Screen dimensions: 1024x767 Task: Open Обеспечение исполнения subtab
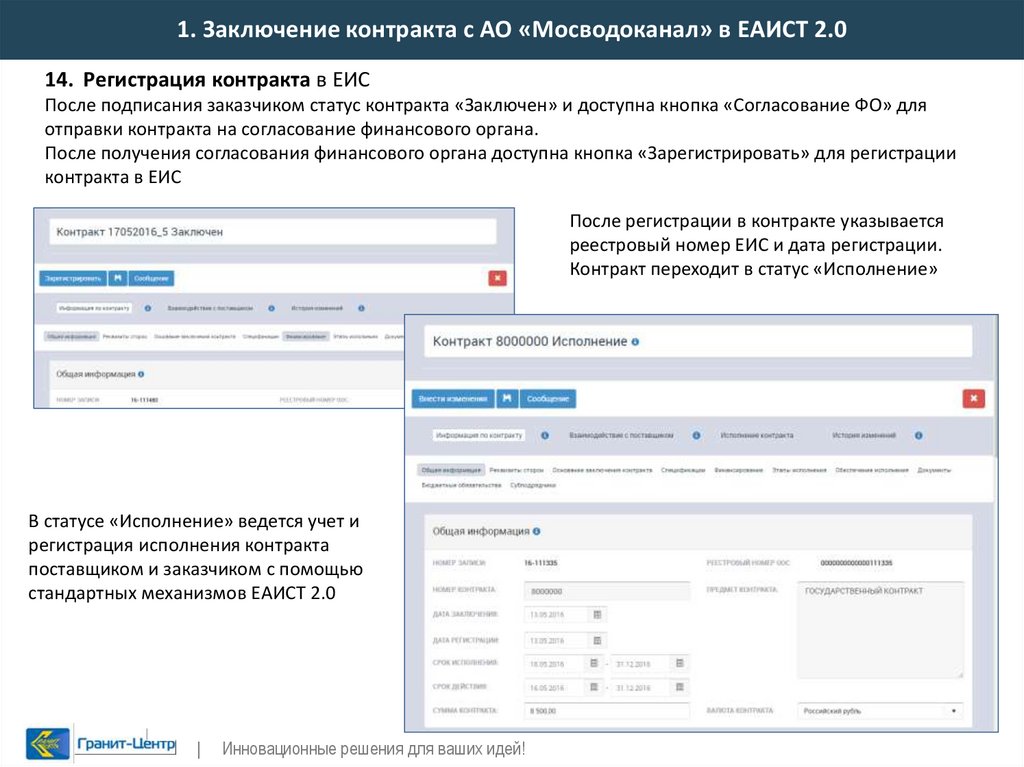(872, 470)
